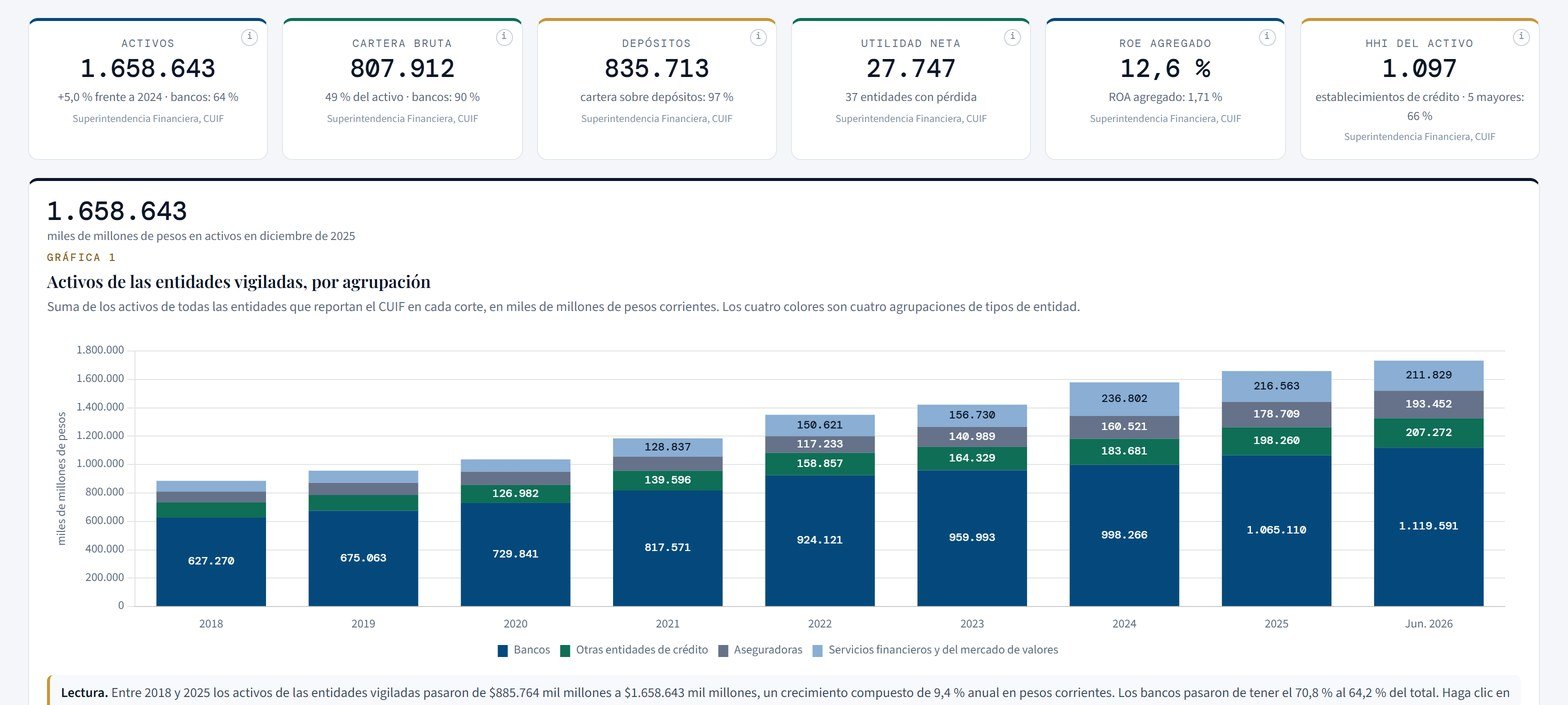Click the 'Lectura.' note heading

click(84, 693)
